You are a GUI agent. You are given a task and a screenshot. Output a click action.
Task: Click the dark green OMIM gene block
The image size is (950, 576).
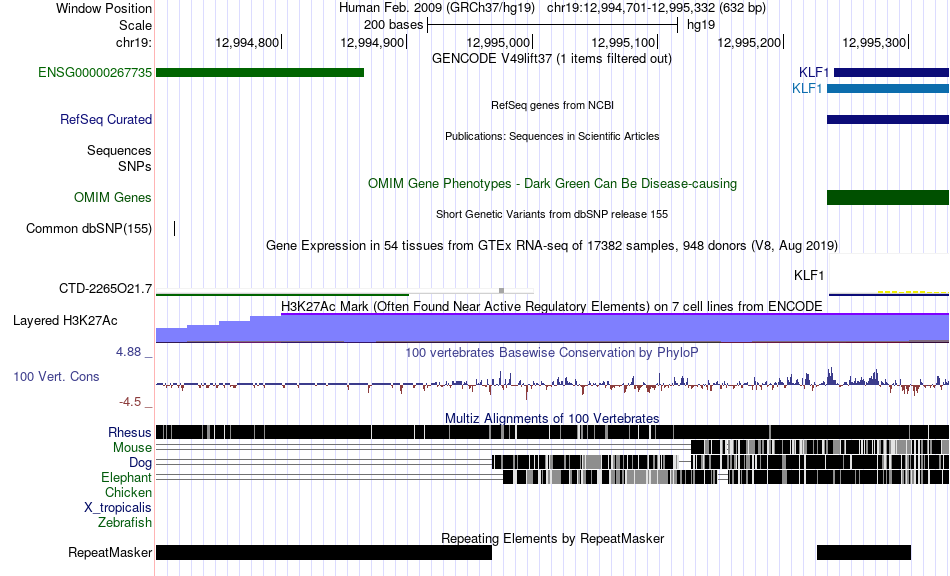pyautogui.click(x=888, y=197)
